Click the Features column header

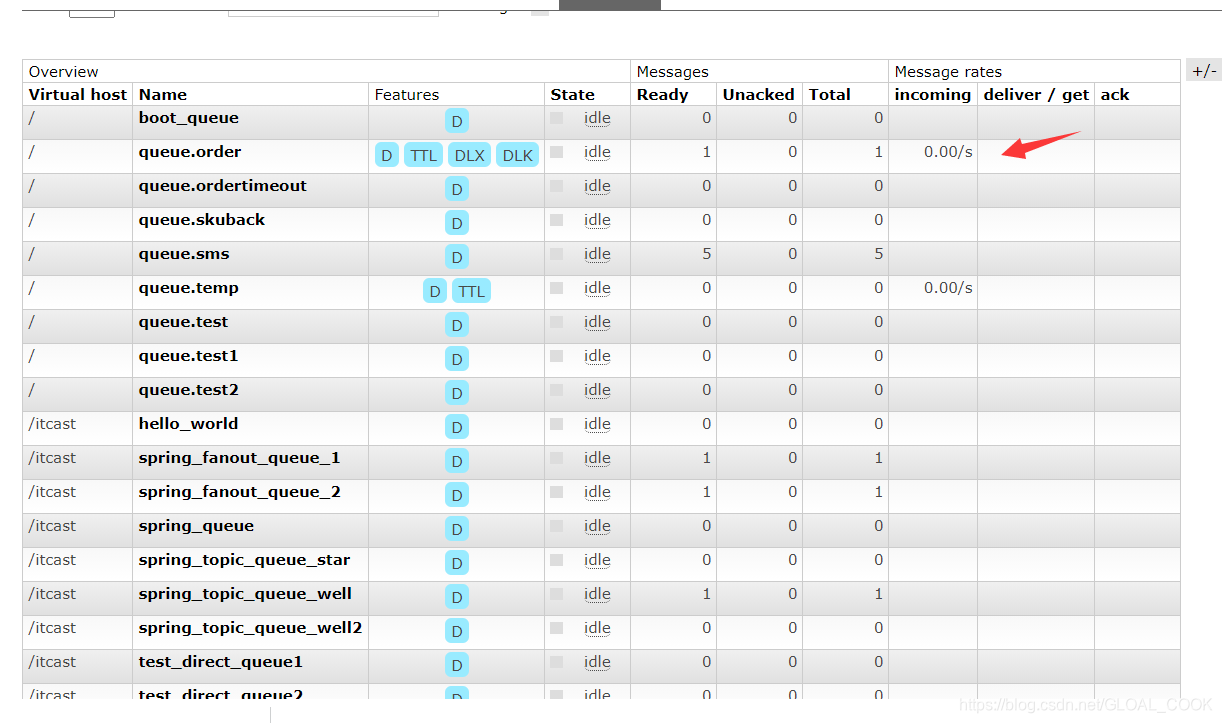[407, 94]
